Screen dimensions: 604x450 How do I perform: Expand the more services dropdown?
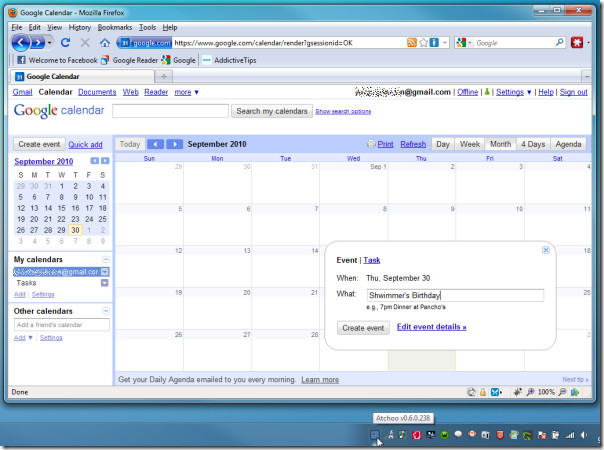186,92
